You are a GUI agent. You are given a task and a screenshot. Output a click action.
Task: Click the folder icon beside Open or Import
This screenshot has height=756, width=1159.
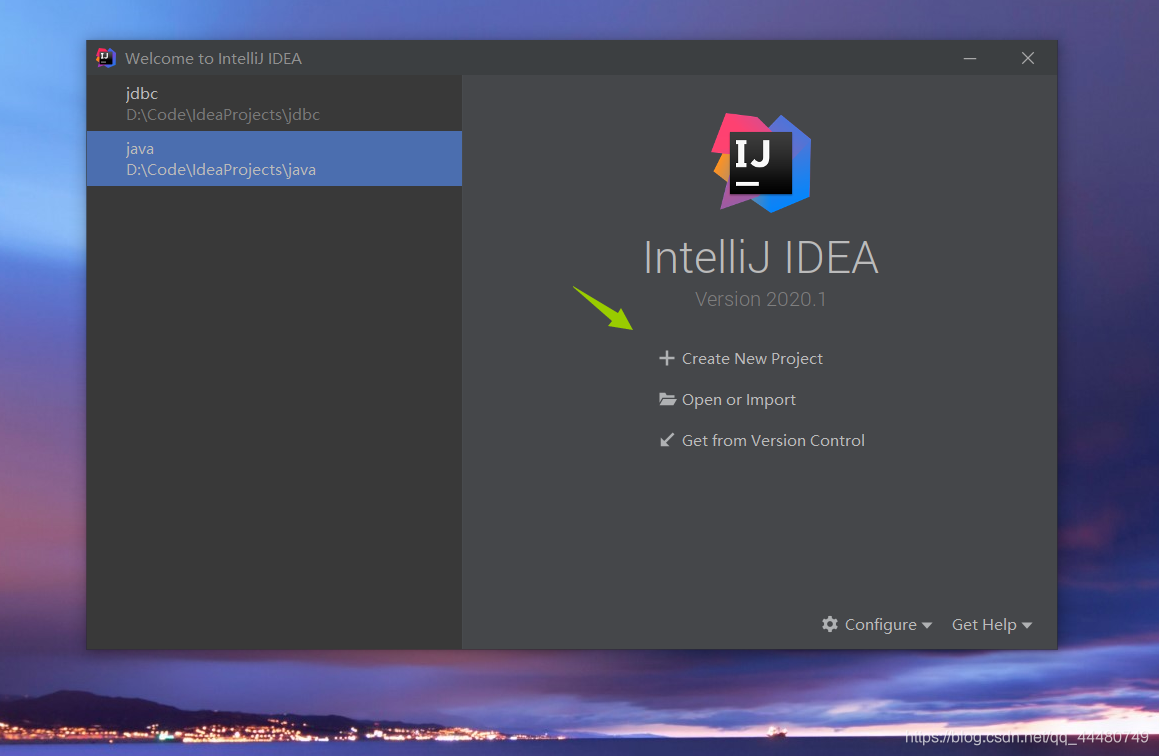pos(667,399)
